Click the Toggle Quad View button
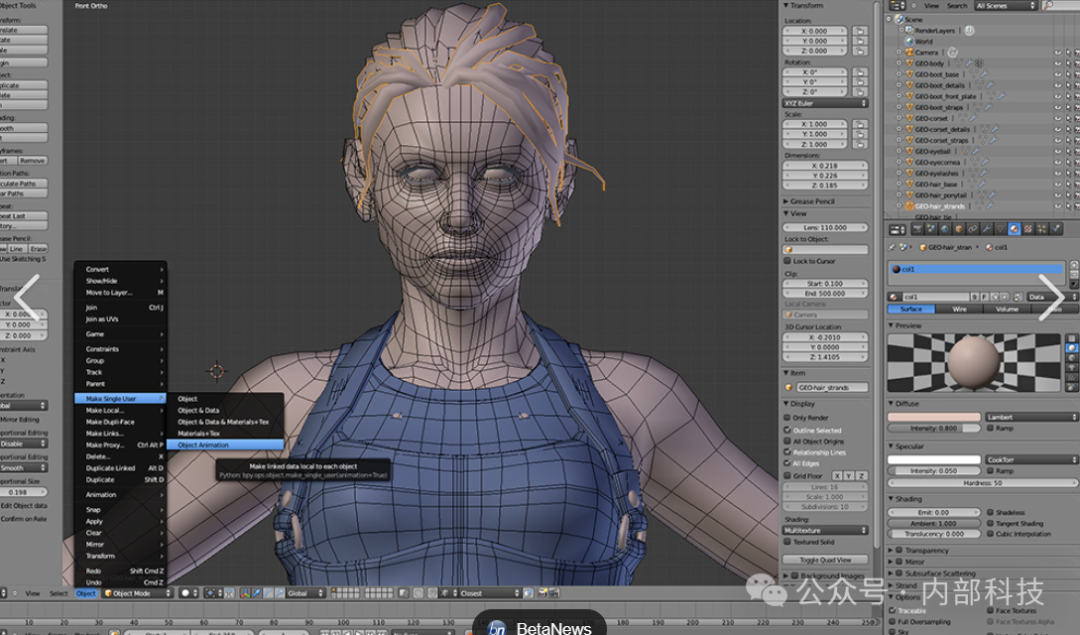 coord(825,560)
